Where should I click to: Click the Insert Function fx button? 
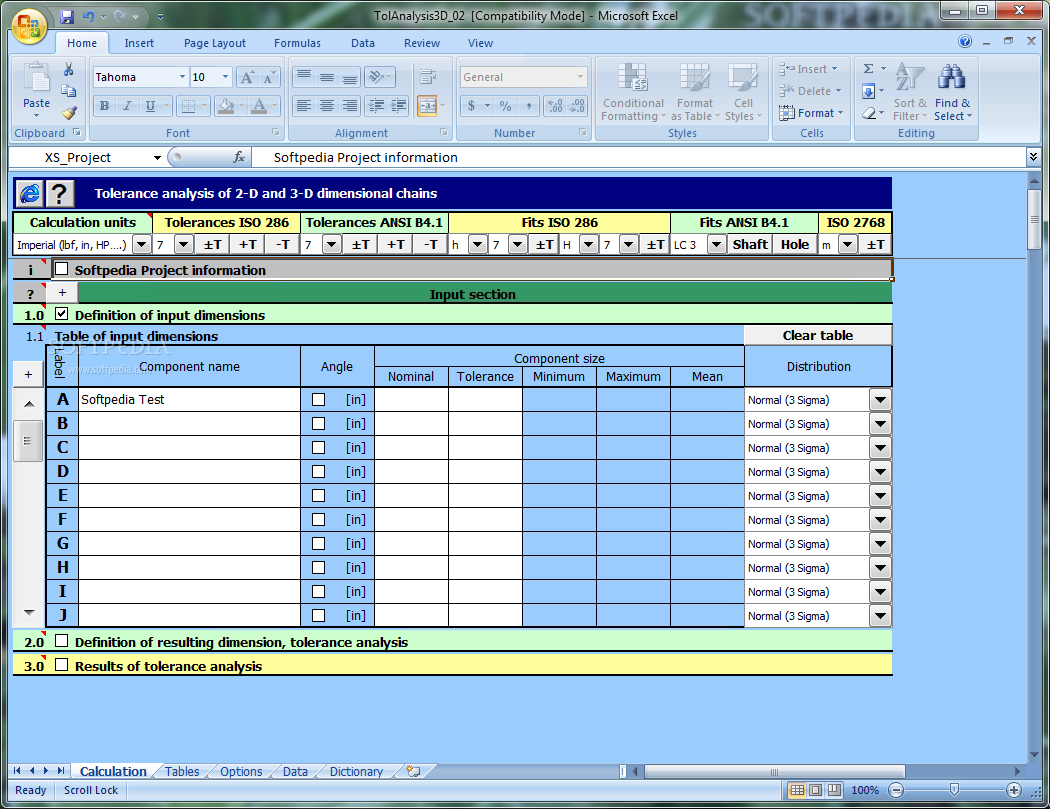tap(238, 157)
